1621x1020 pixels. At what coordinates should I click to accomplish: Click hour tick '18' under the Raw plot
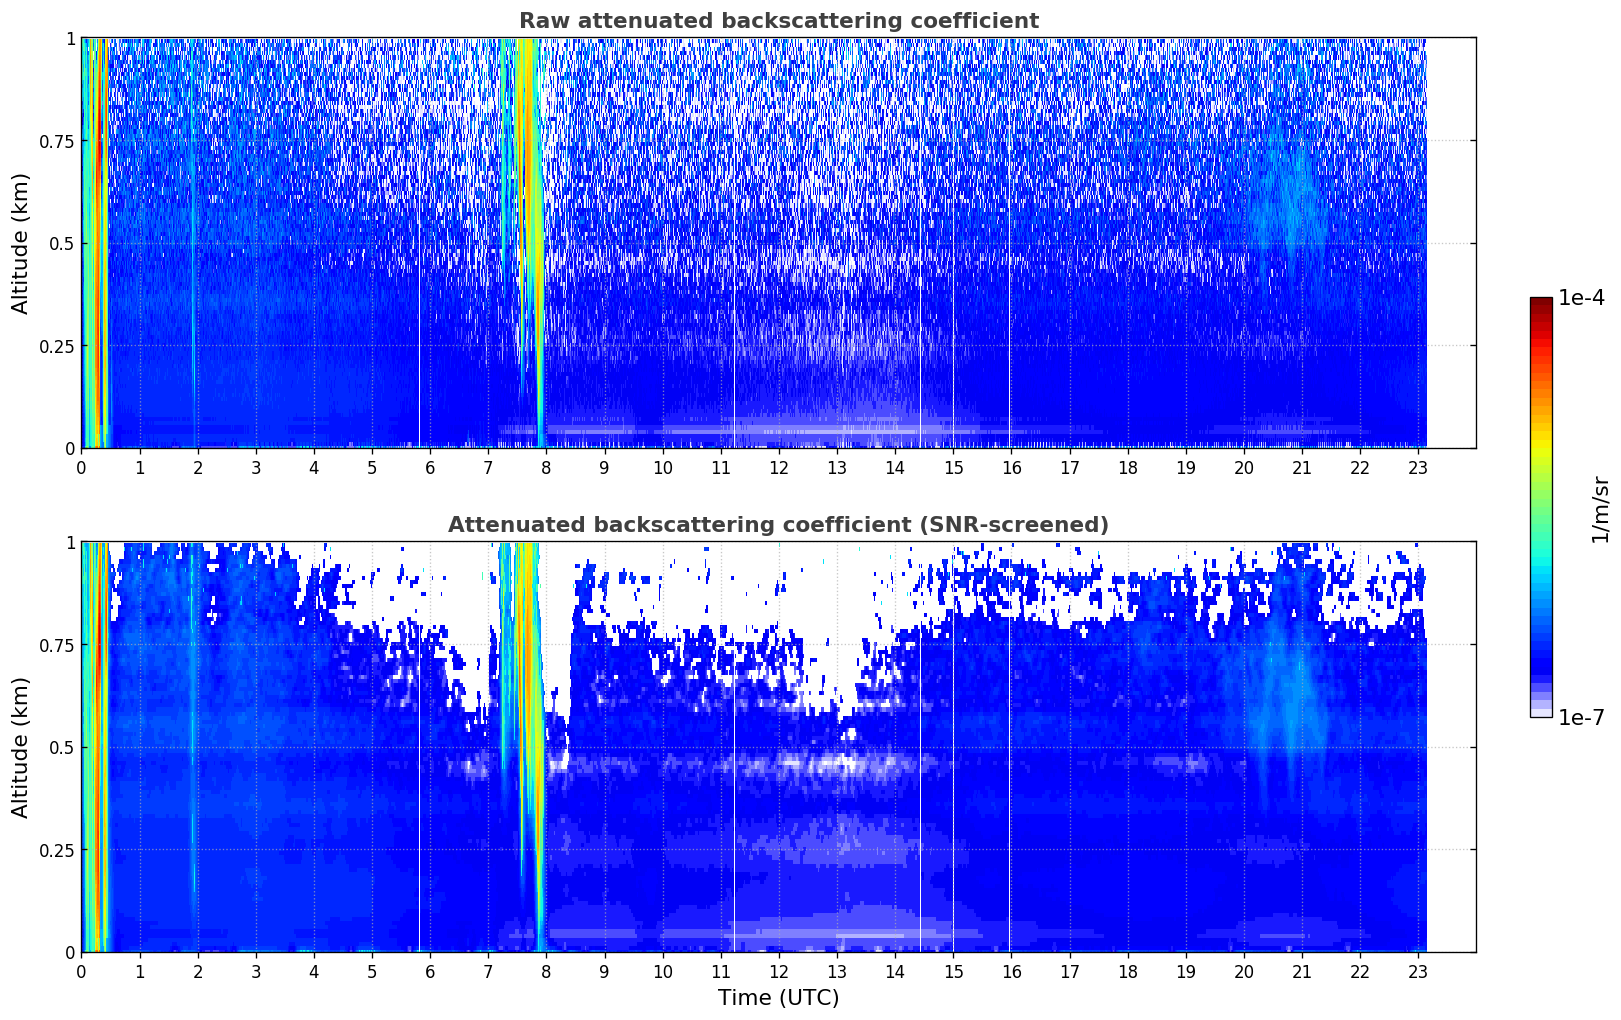tap(1127, 467)
